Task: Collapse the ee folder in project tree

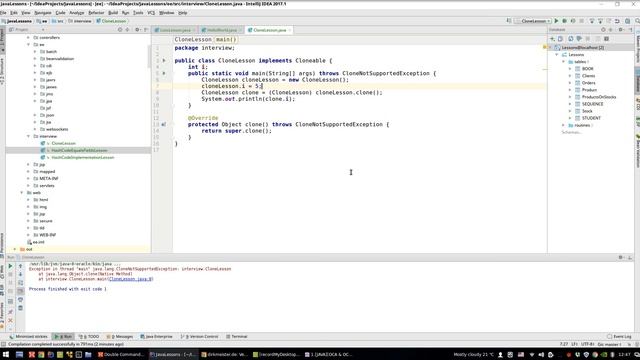Action: [x=29, y=44]
